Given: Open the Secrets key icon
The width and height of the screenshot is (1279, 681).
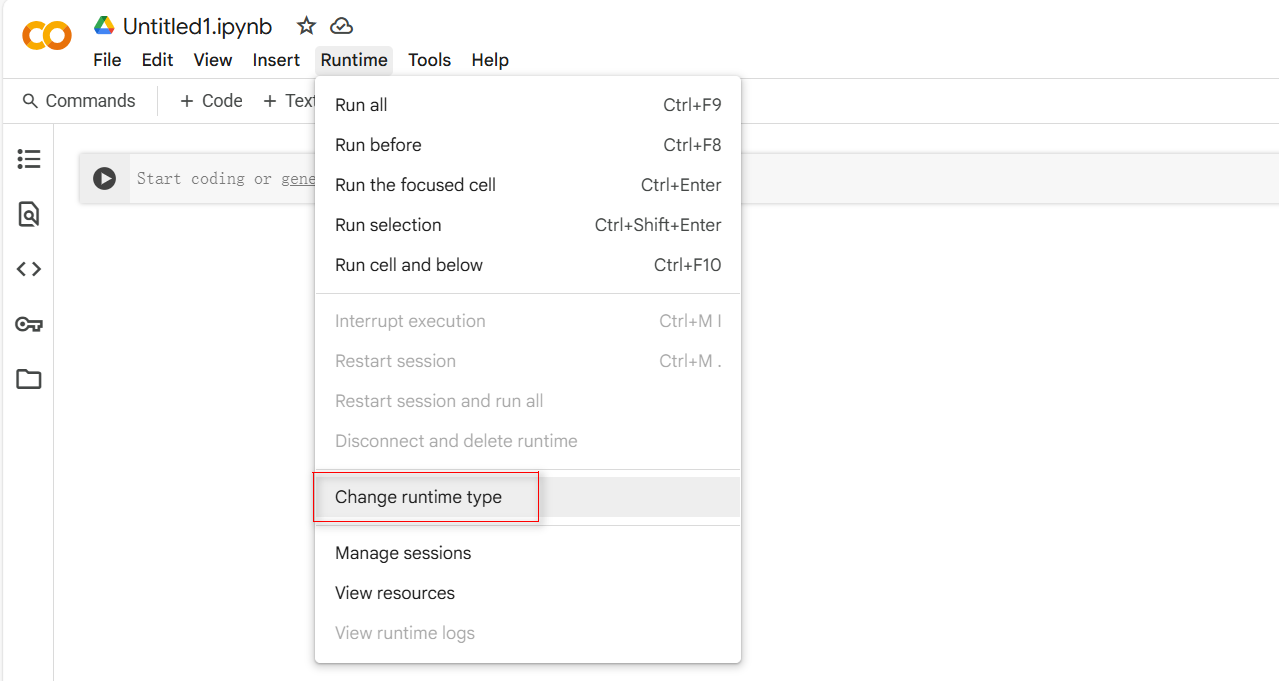Looking at the screenshot, I should click(x=29, y=324).
